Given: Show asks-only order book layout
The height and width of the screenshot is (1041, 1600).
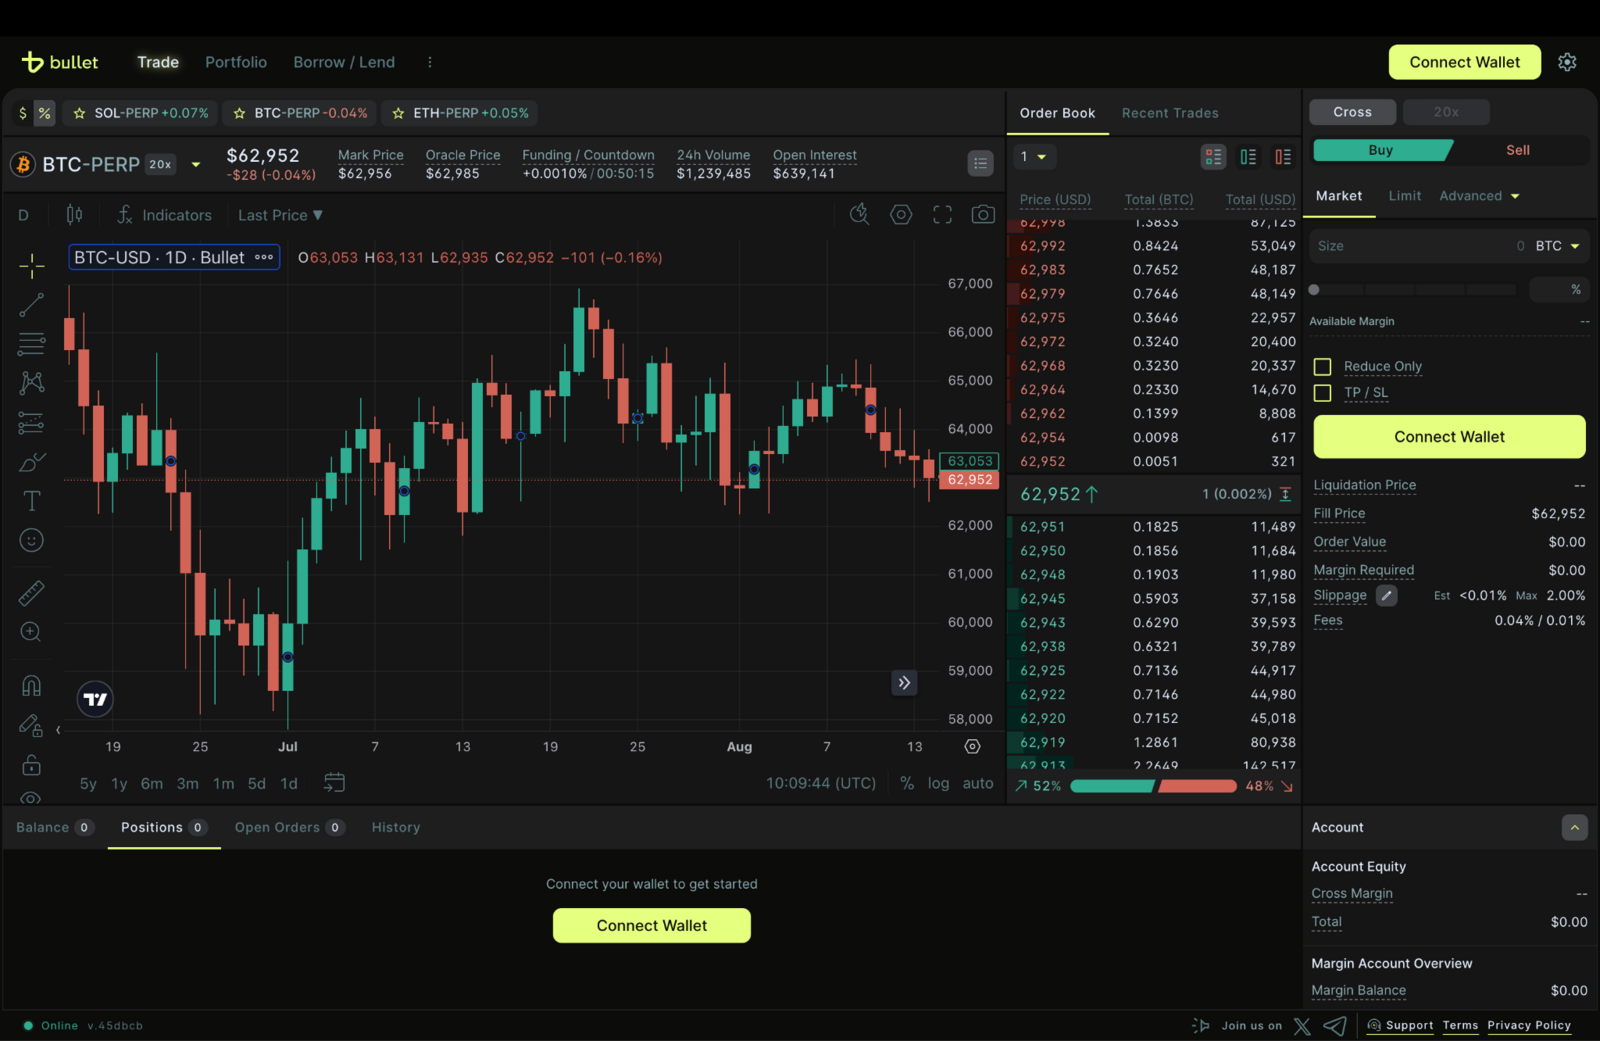Looking at the screenshot, I should click(1283, 157).
